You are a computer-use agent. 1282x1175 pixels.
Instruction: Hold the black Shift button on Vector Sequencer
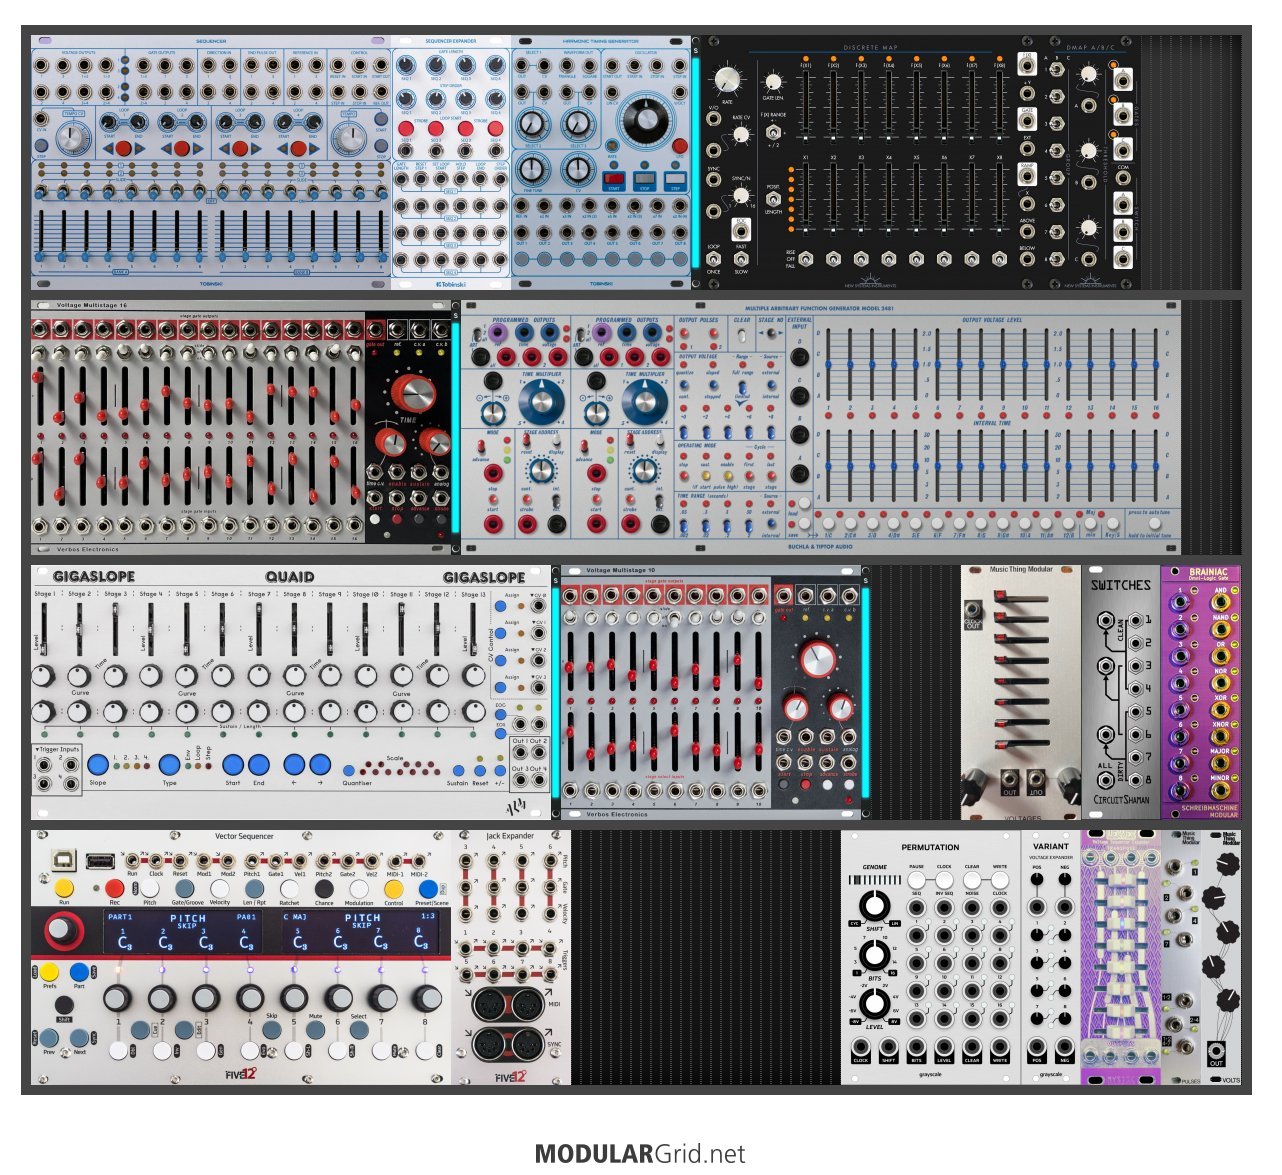point(64,1006)
